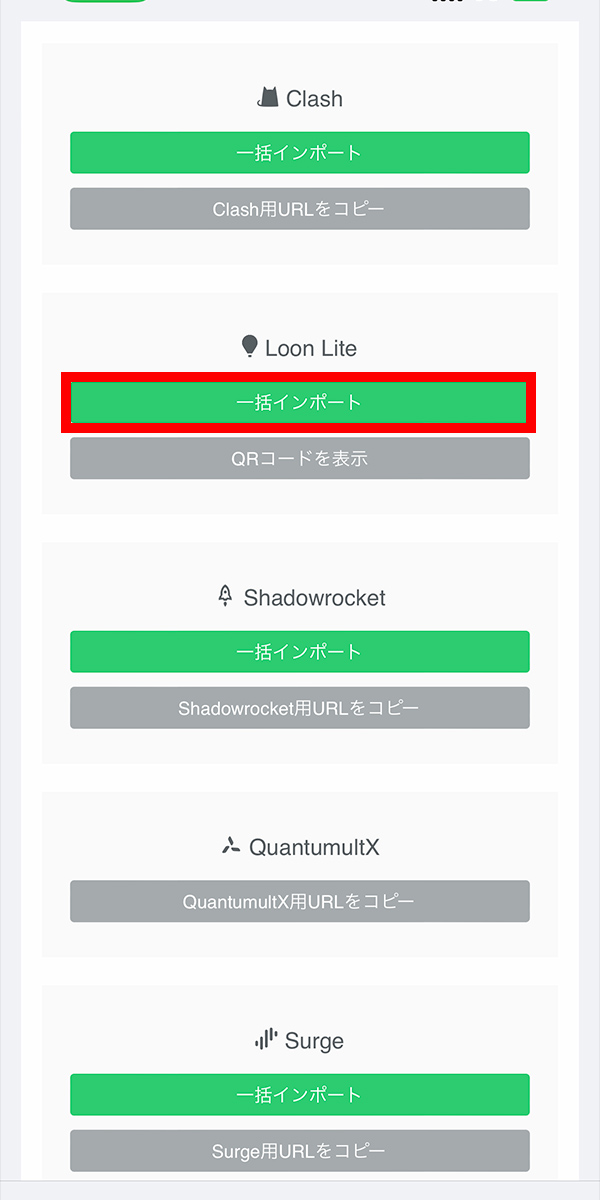Click Shadowrocket 一括インポート button

(299, 651)
